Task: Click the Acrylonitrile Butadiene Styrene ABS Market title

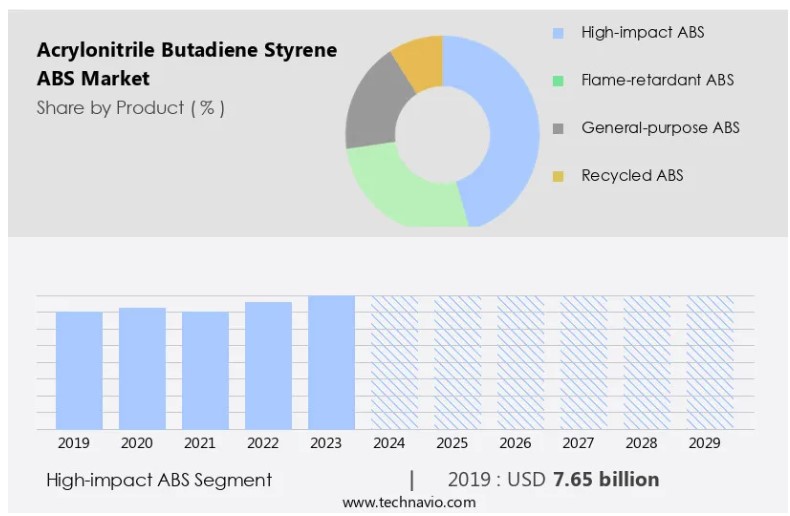Action: coord(186,63)
